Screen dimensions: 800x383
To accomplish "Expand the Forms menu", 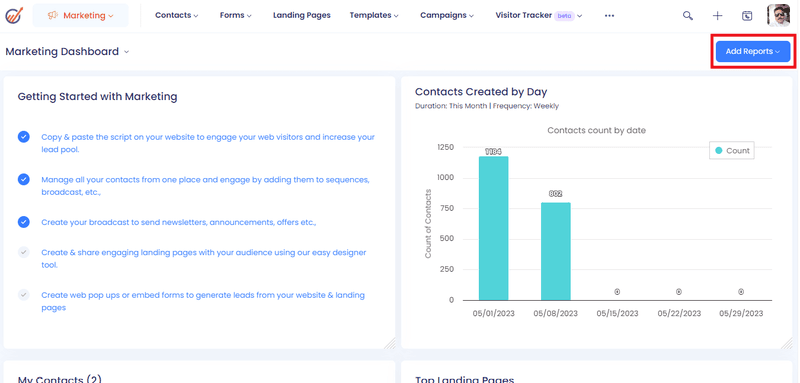I will pos(236,15).
